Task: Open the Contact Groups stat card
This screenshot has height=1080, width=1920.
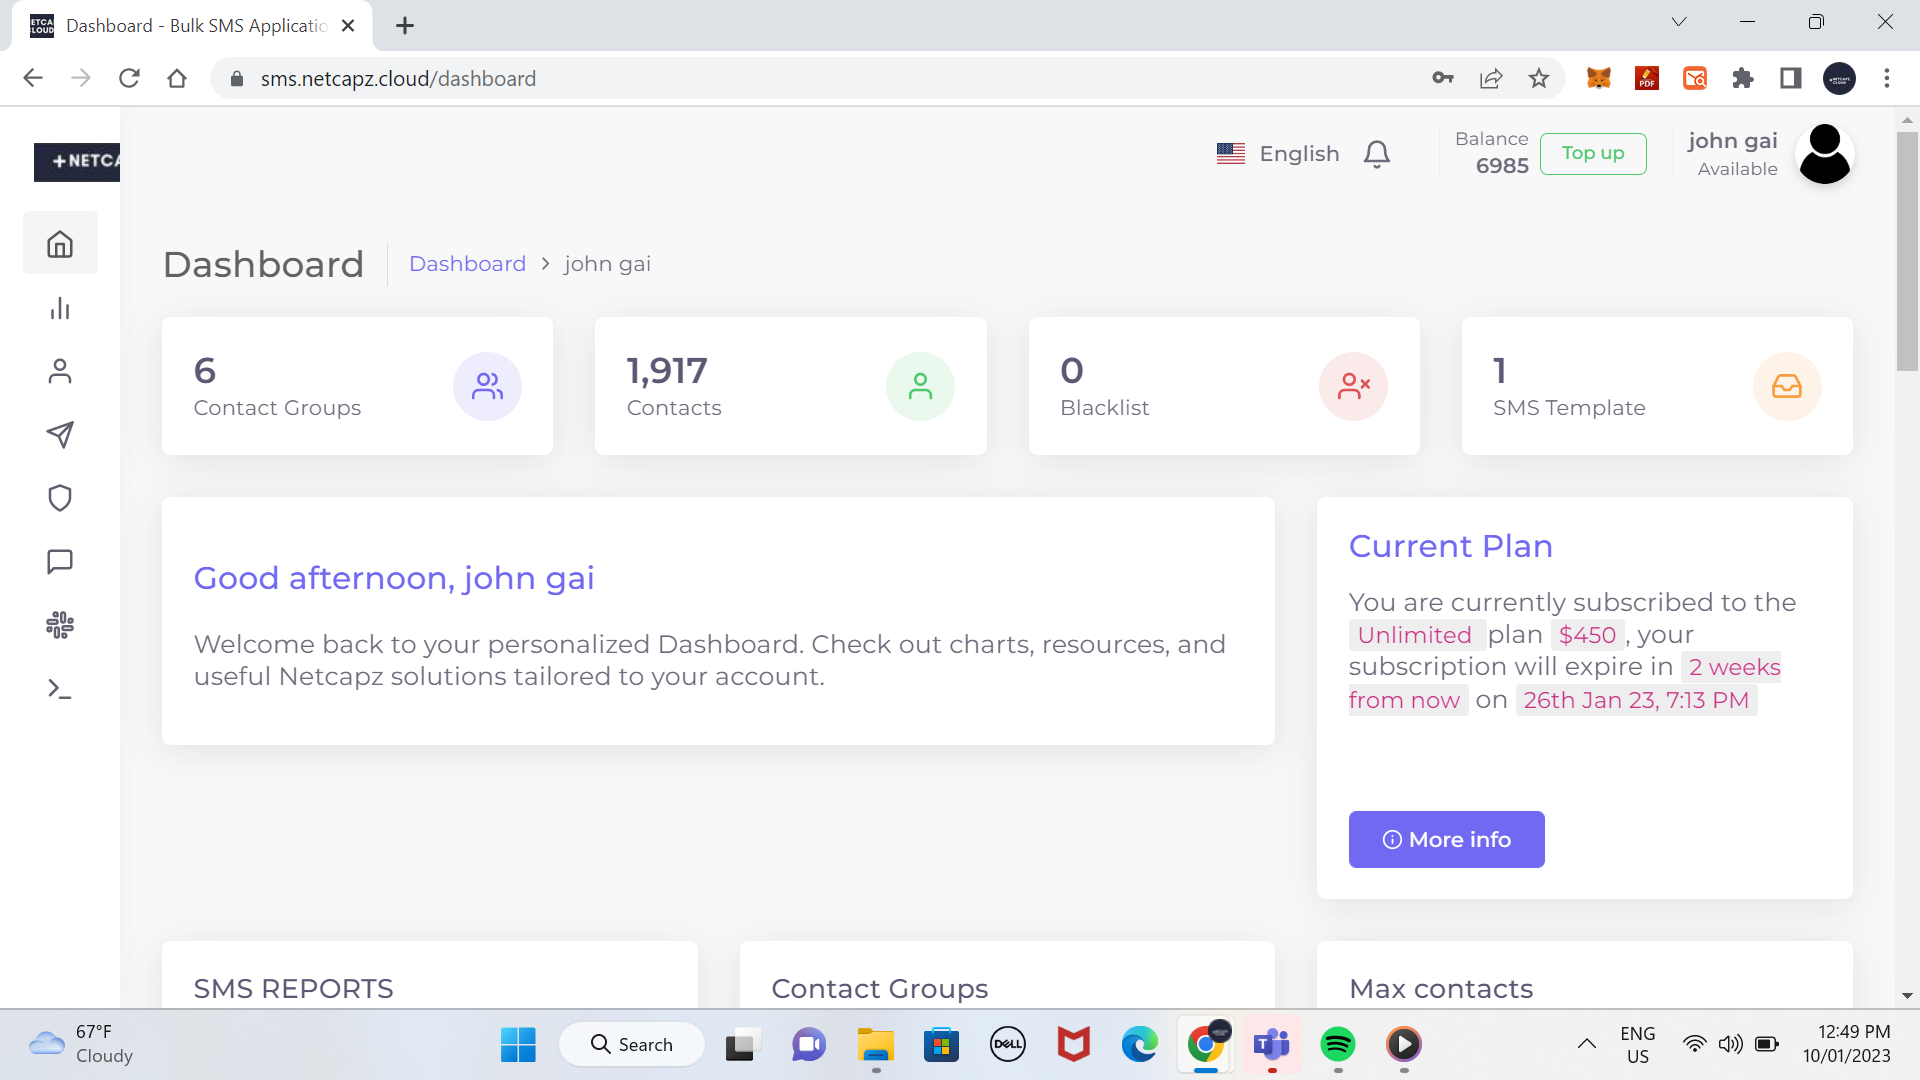Action: point(357,386)
